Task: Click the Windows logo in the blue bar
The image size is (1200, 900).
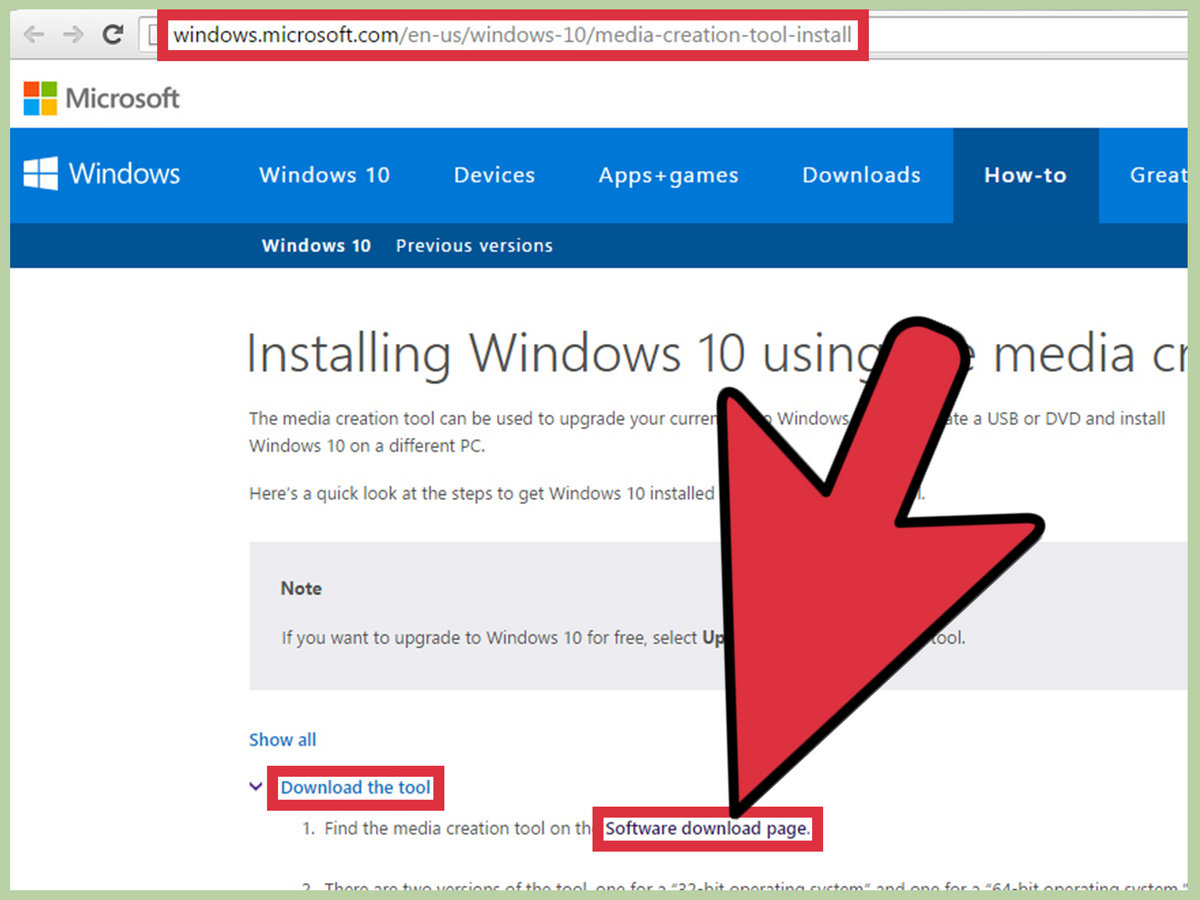Action: (x=102, y=174)
